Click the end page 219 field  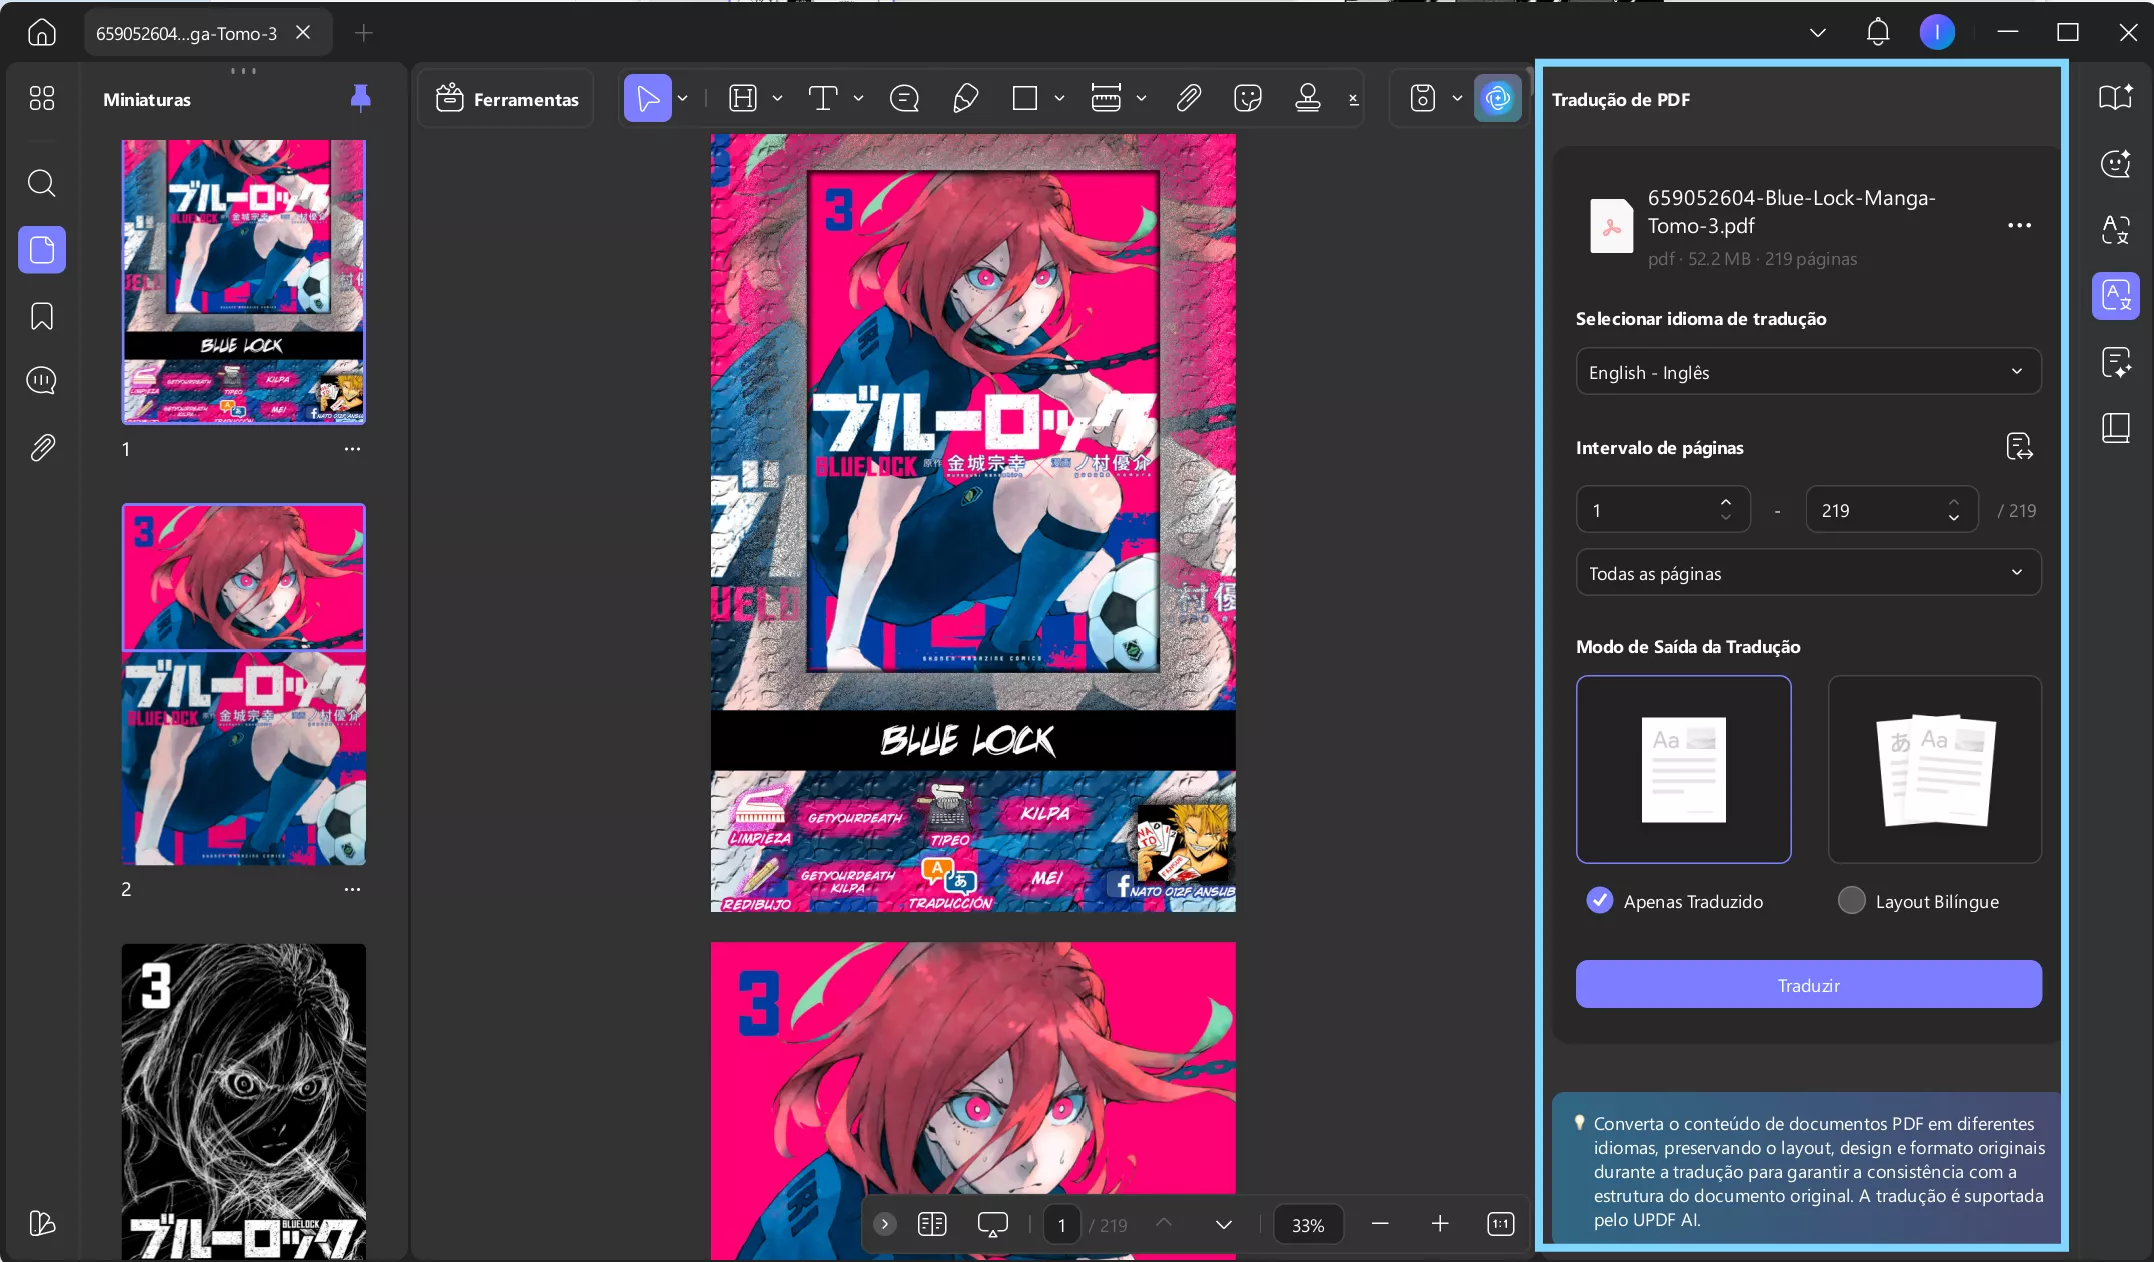pyautogui.click(x=1892, y=510)
